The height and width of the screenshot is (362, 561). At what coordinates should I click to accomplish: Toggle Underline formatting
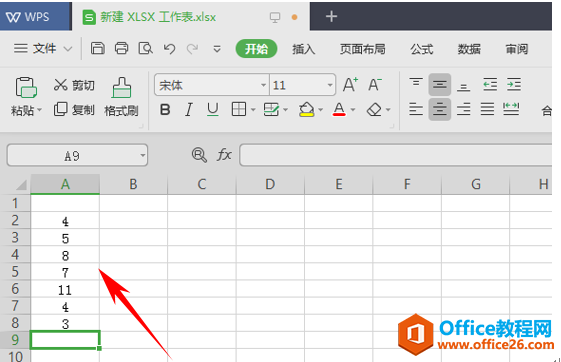213,109
